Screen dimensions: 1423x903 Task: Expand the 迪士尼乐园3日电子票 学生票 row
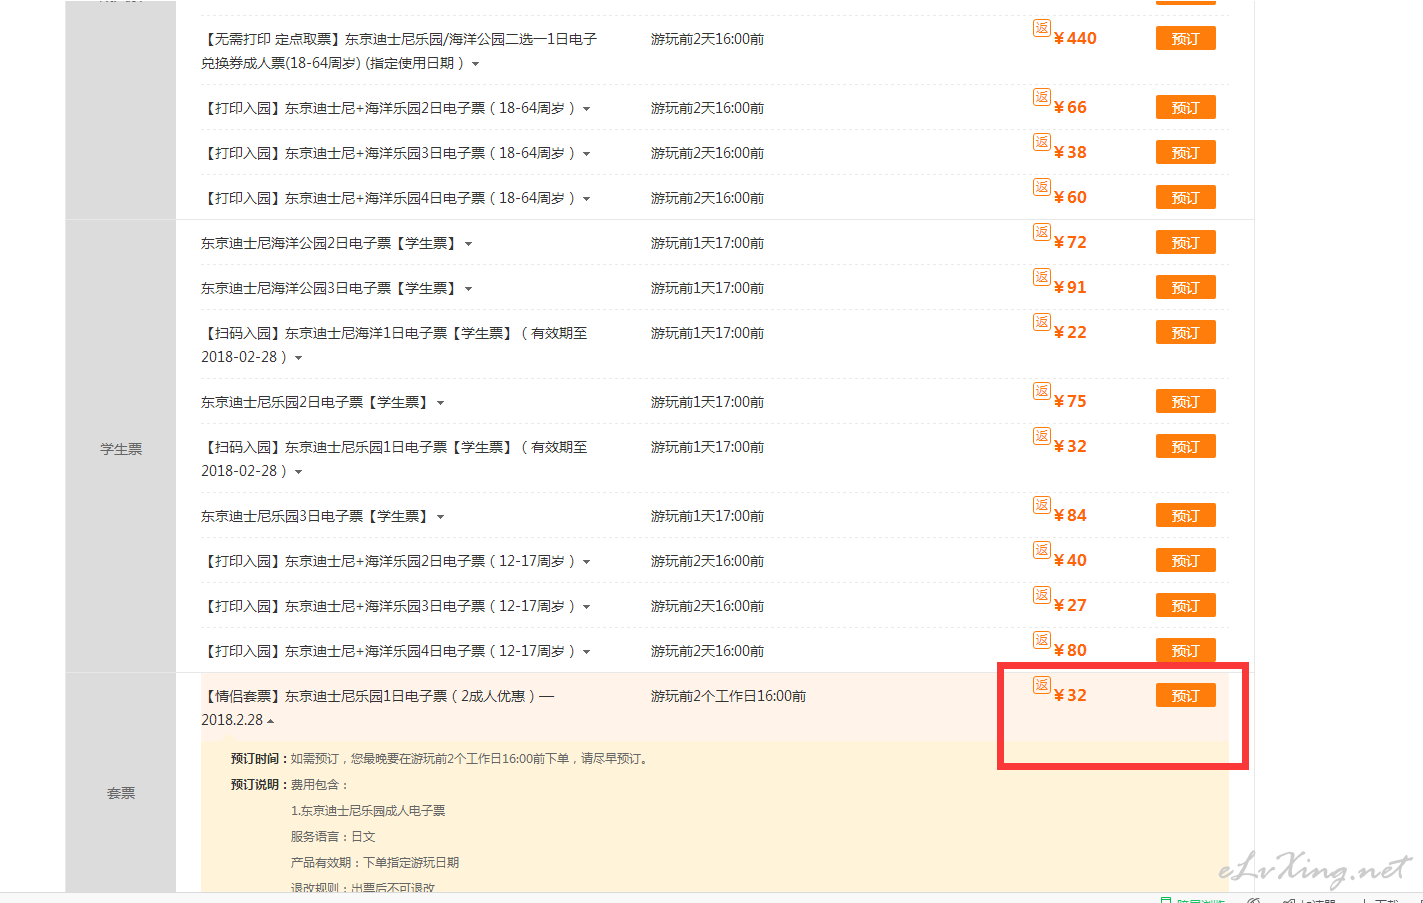coord(440,517)
